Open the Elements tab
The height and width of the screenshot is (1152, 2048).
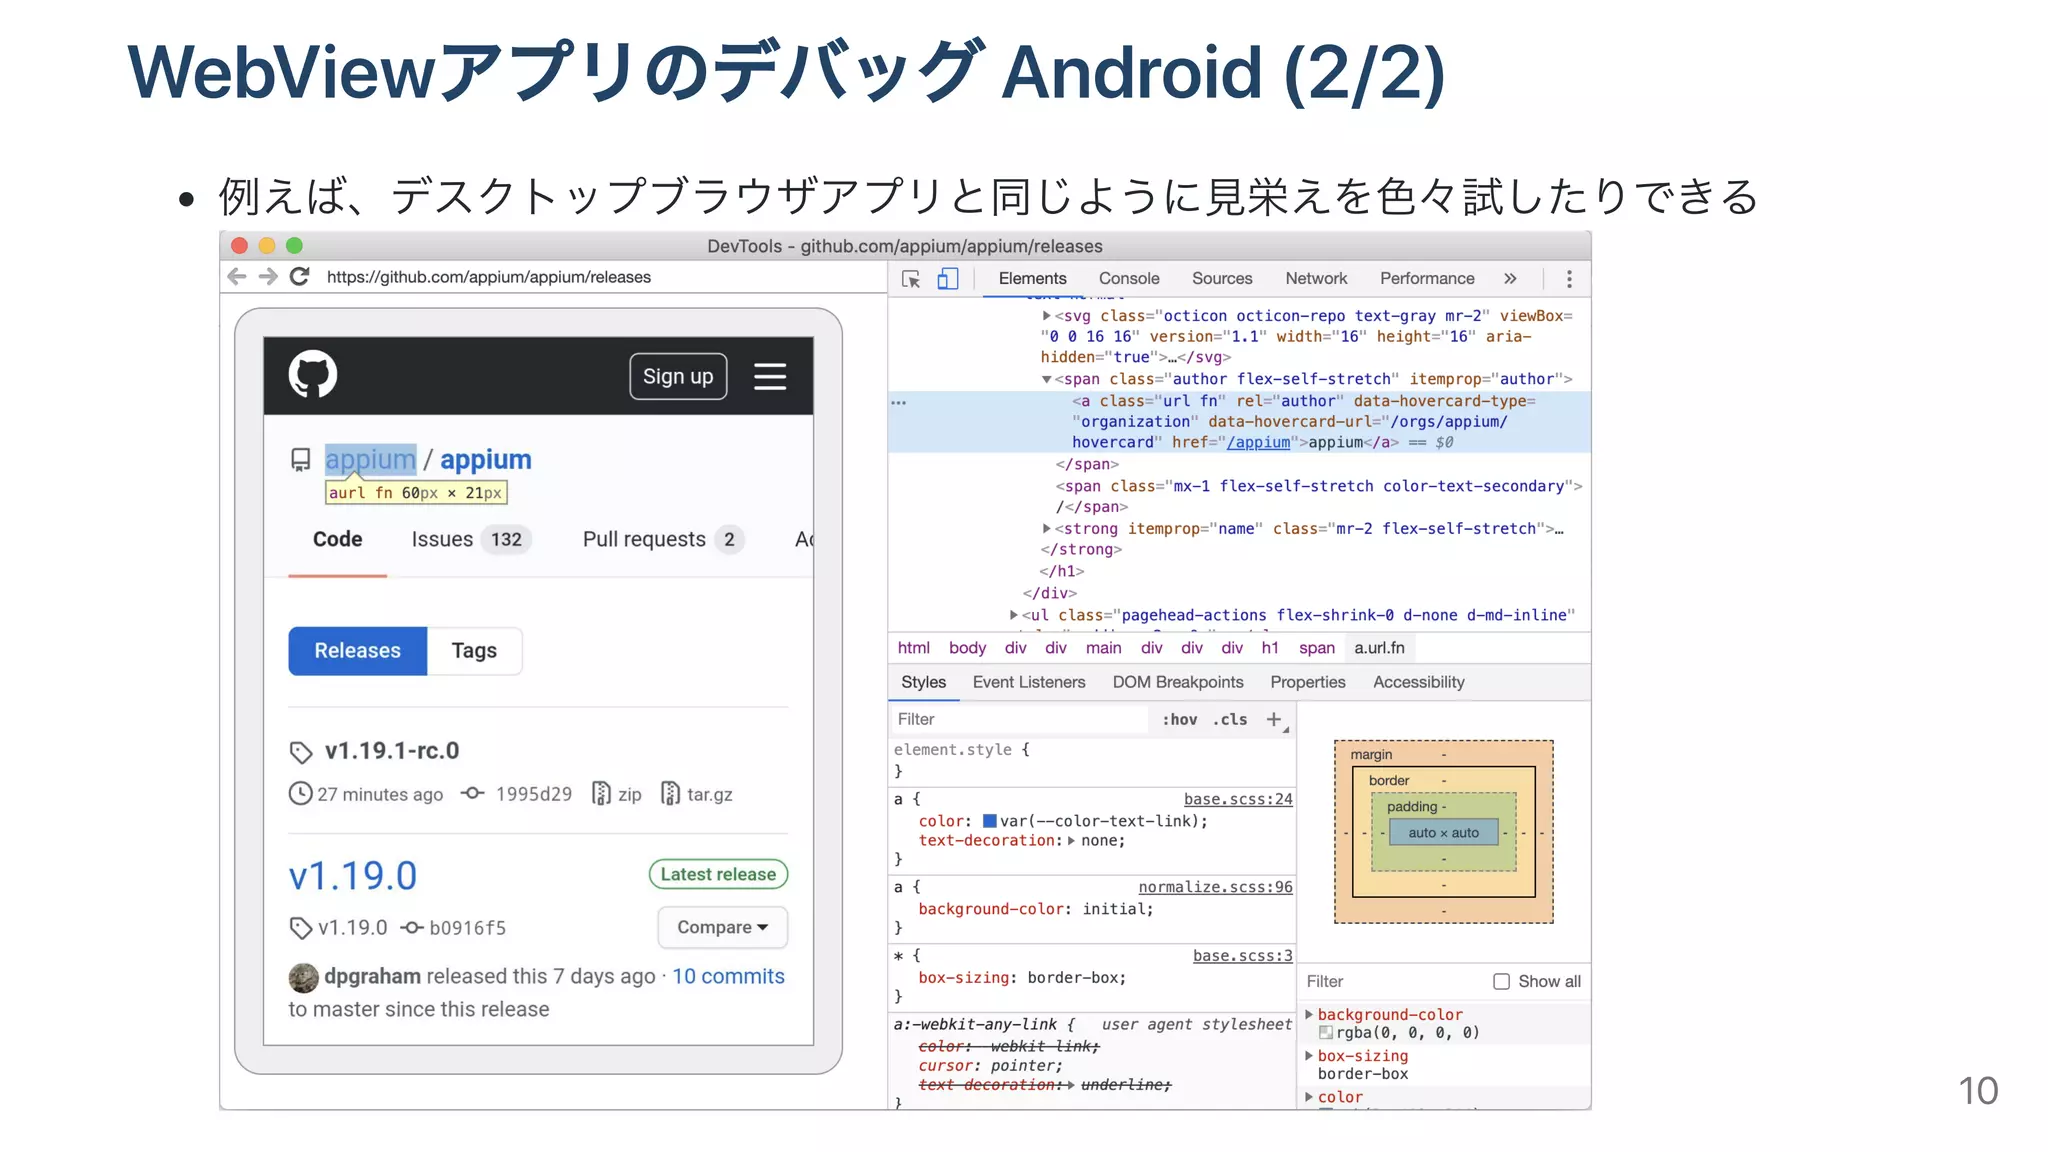[1032, 279]
